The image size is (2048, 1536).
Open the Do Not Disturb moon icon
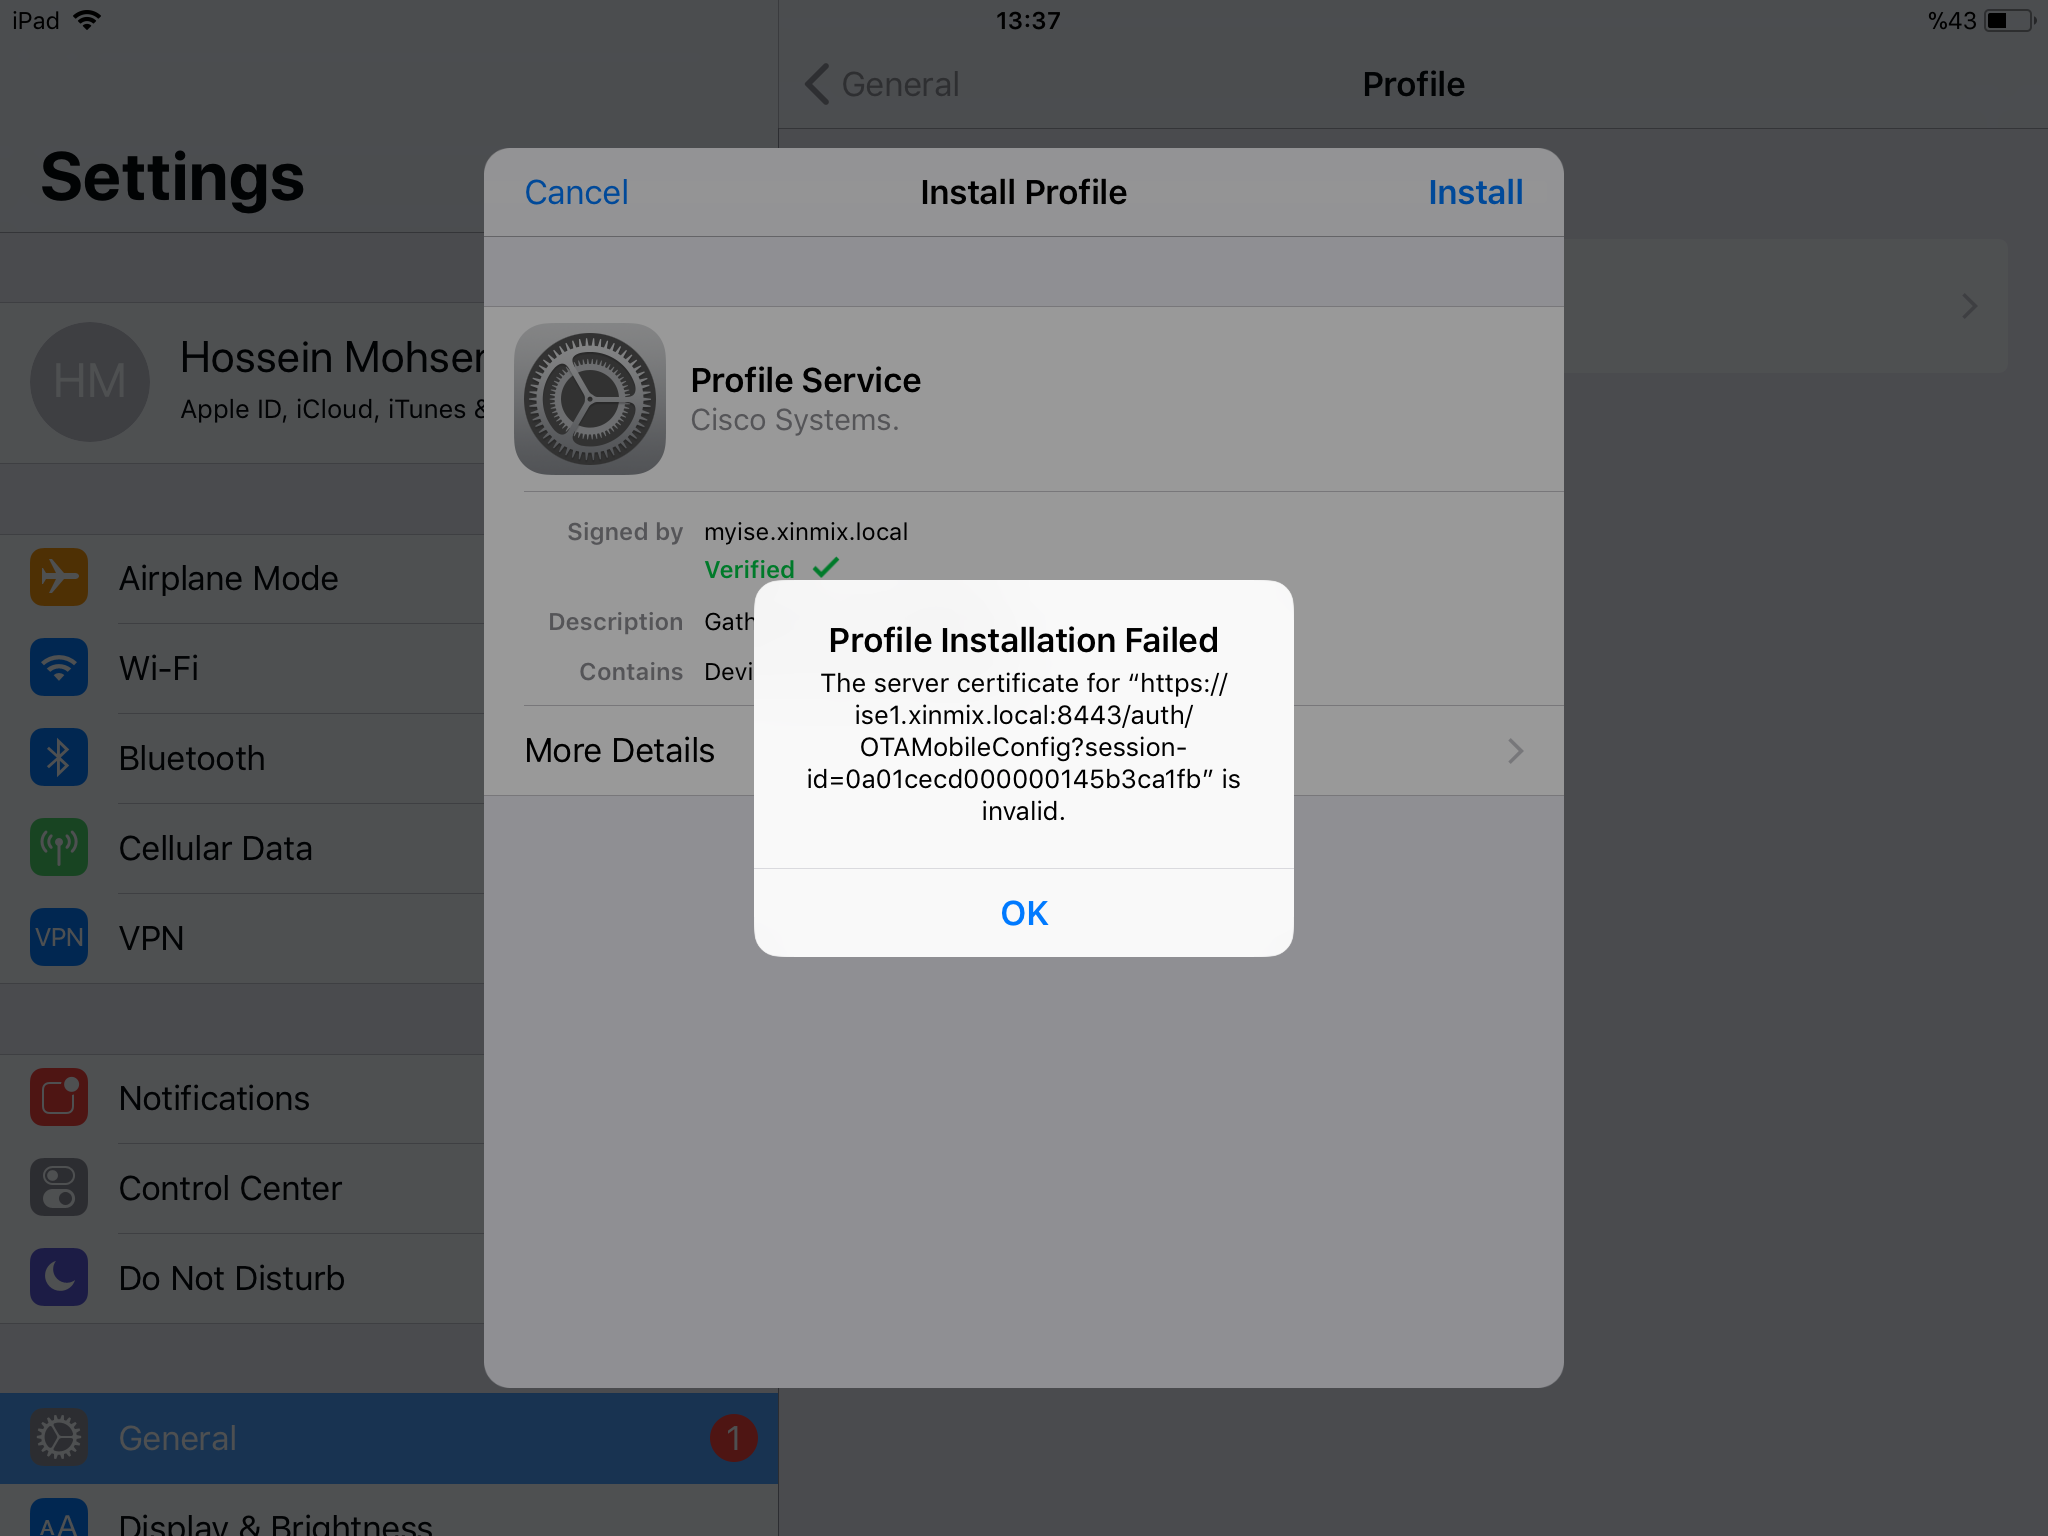pyautogui.click(x=59, y=1277)
